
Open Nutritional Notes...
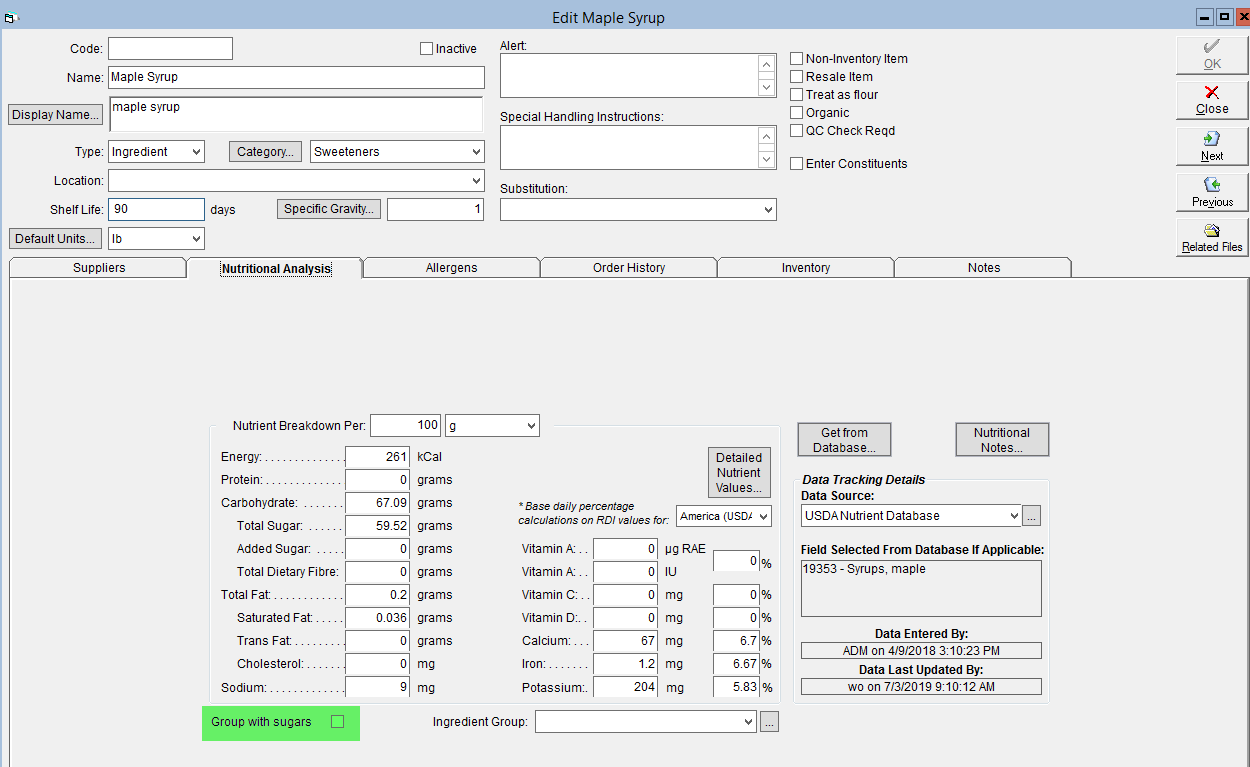point(1002,440)
